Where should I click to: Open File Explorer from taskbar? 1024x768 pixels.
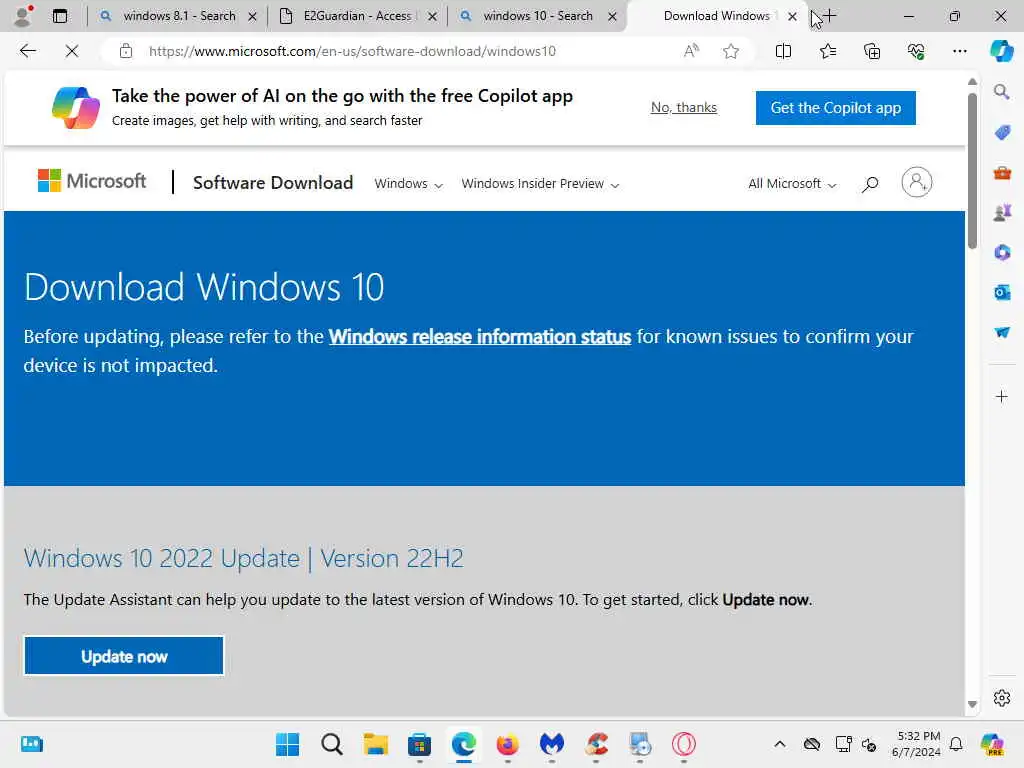376,744
